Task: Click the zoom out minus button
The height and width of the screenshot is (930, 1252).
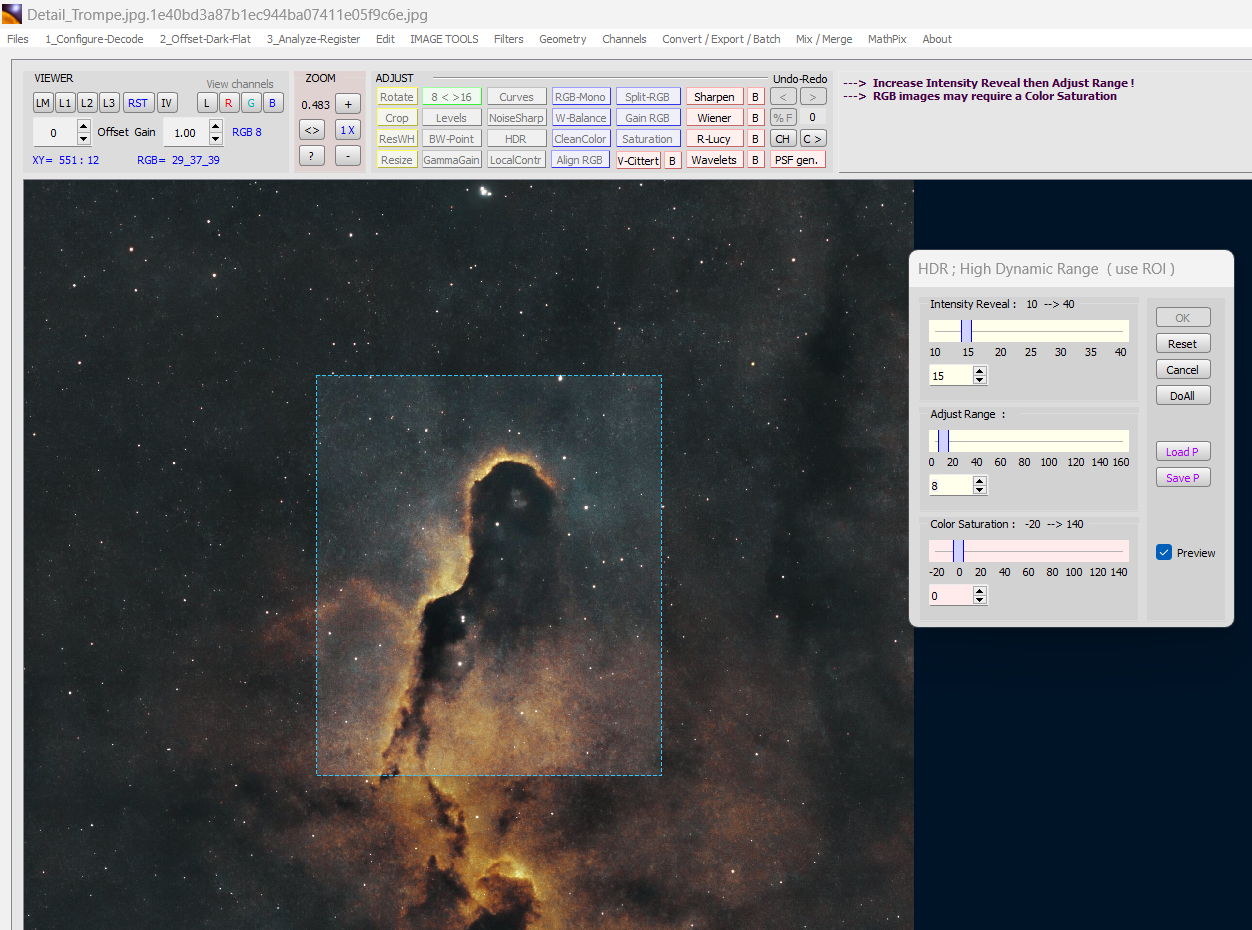Action: tap(347, 156)
